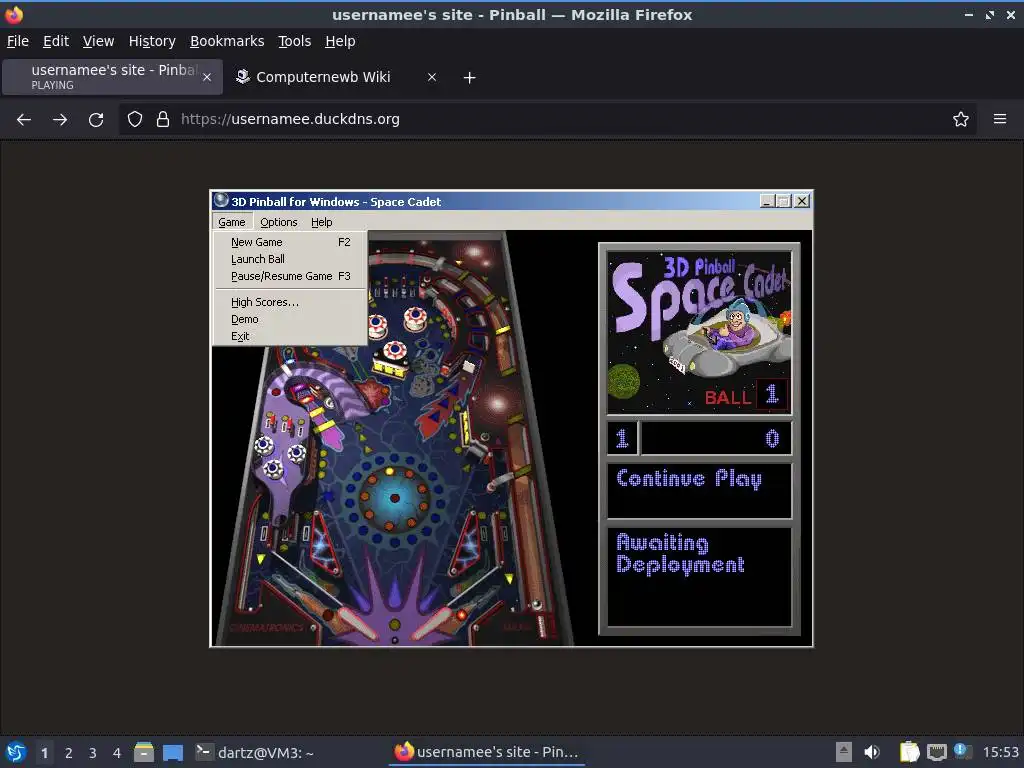Minimize the 3D Pinball window
Screen dimensions: 1024x768
(767, 201)
